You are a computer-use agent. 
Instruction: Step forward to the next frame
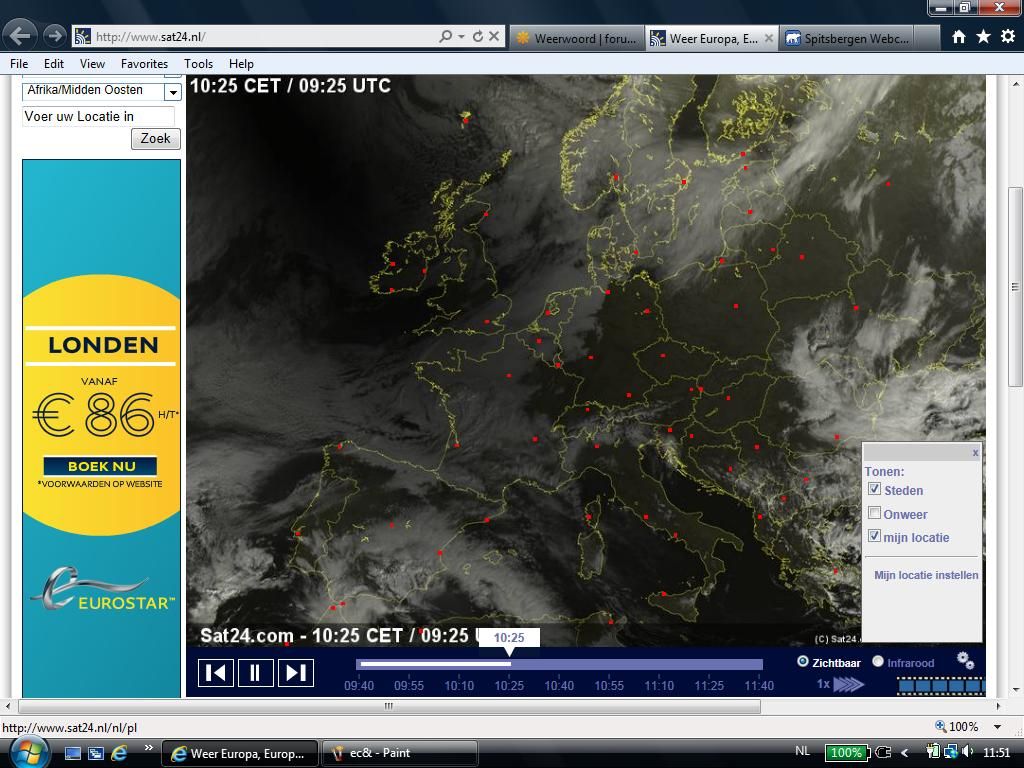(296, 673)
